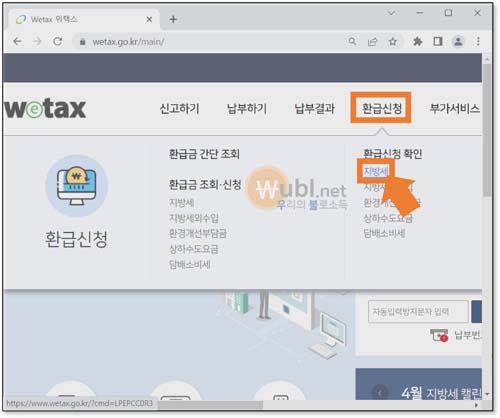Open the 납부하기 menu
The height and width of the screenshot is (418, 500).
pyautogui.click(x=247, y=108)
